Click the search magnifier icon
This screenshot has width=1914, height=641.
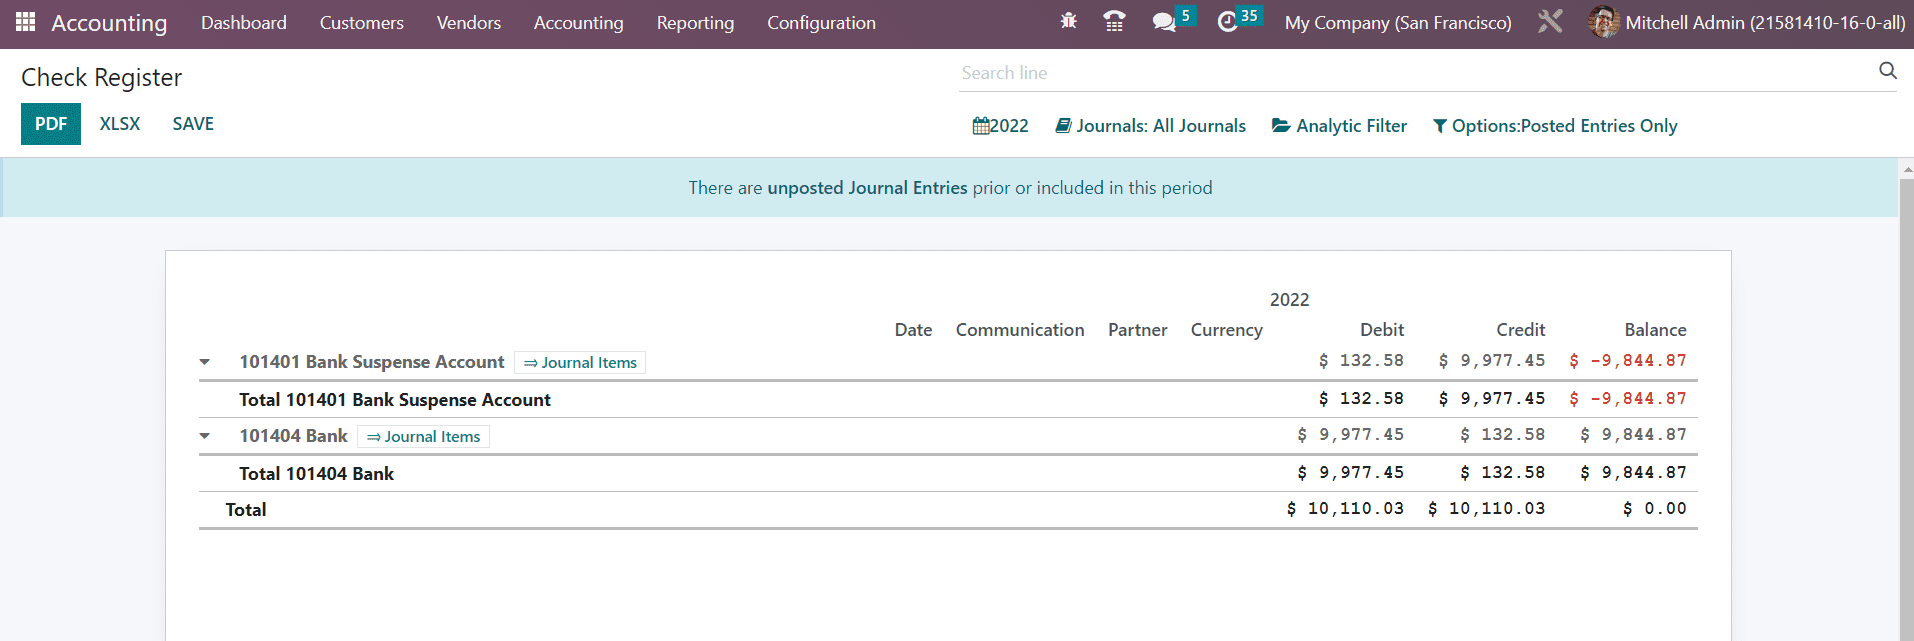click(x=1887, y=71)
